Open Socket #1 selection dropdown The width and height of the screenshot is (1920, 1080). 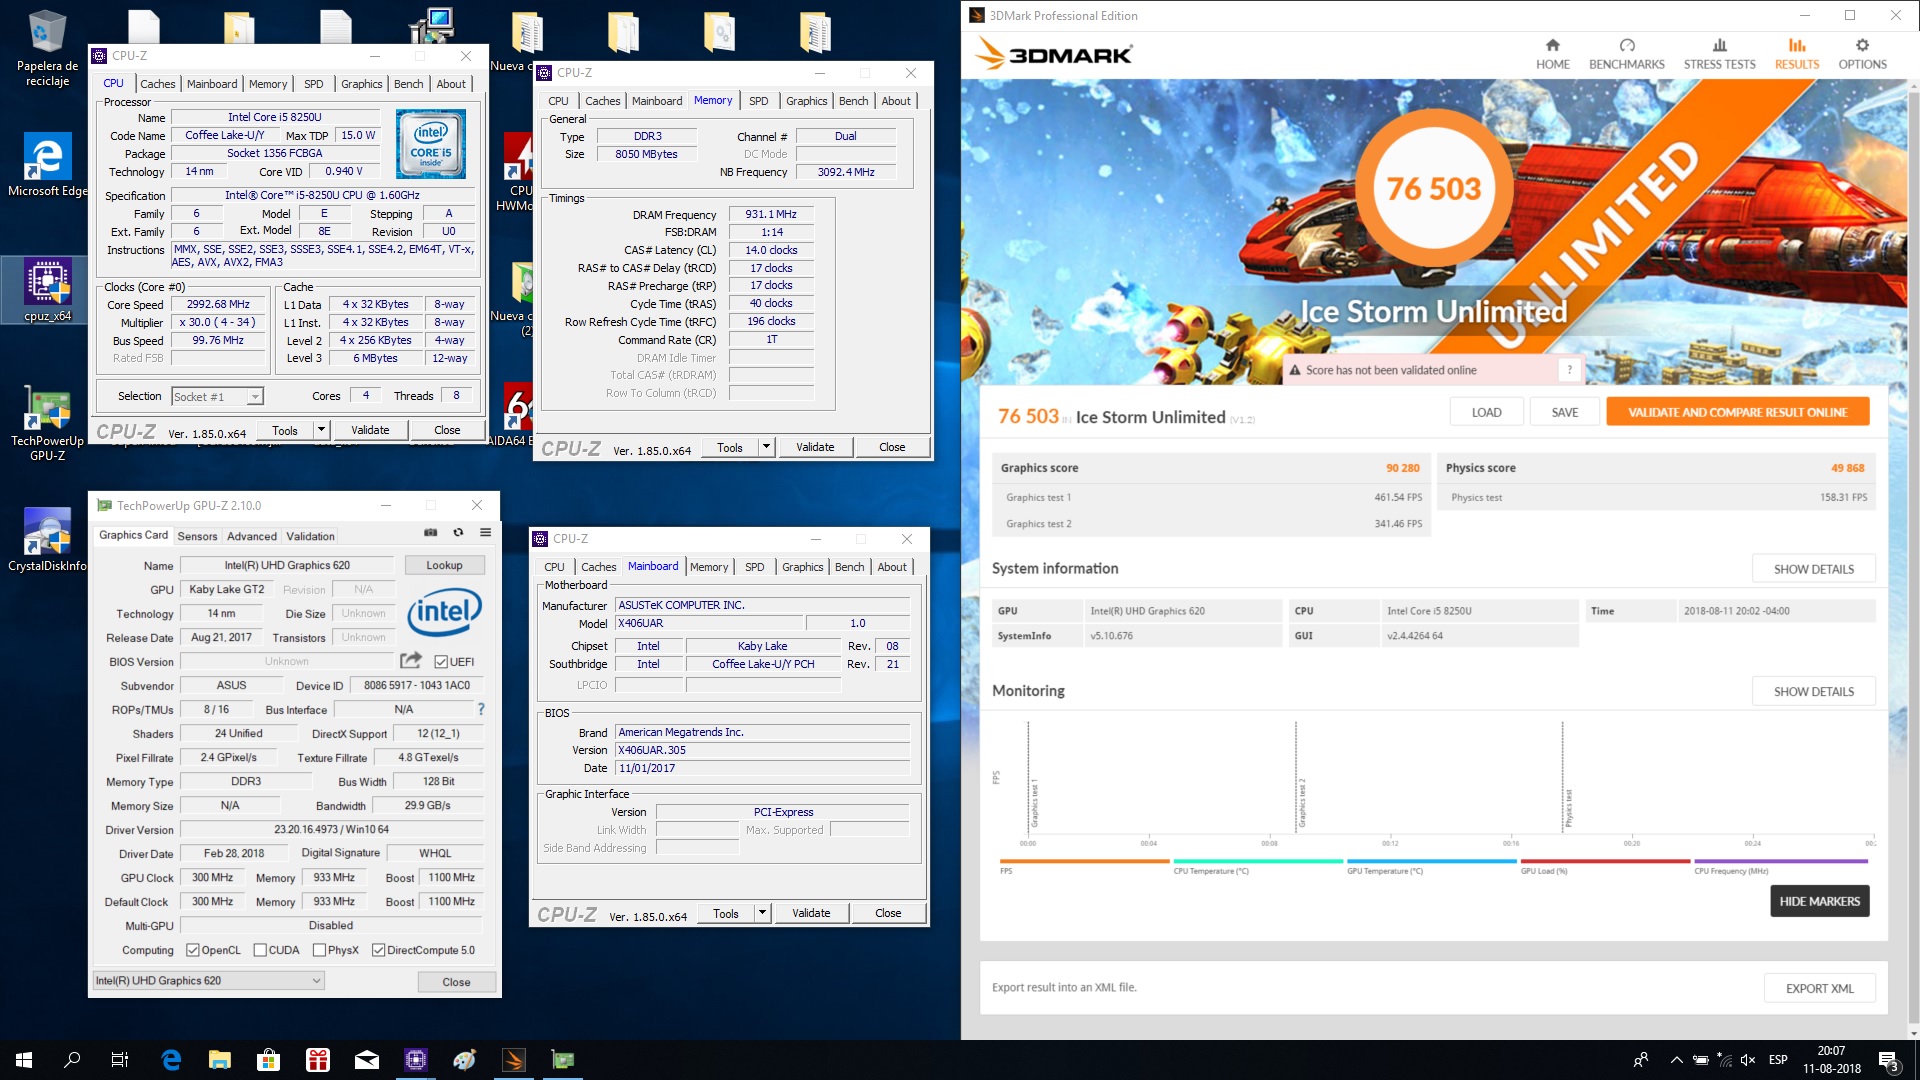tap(217, 397)
